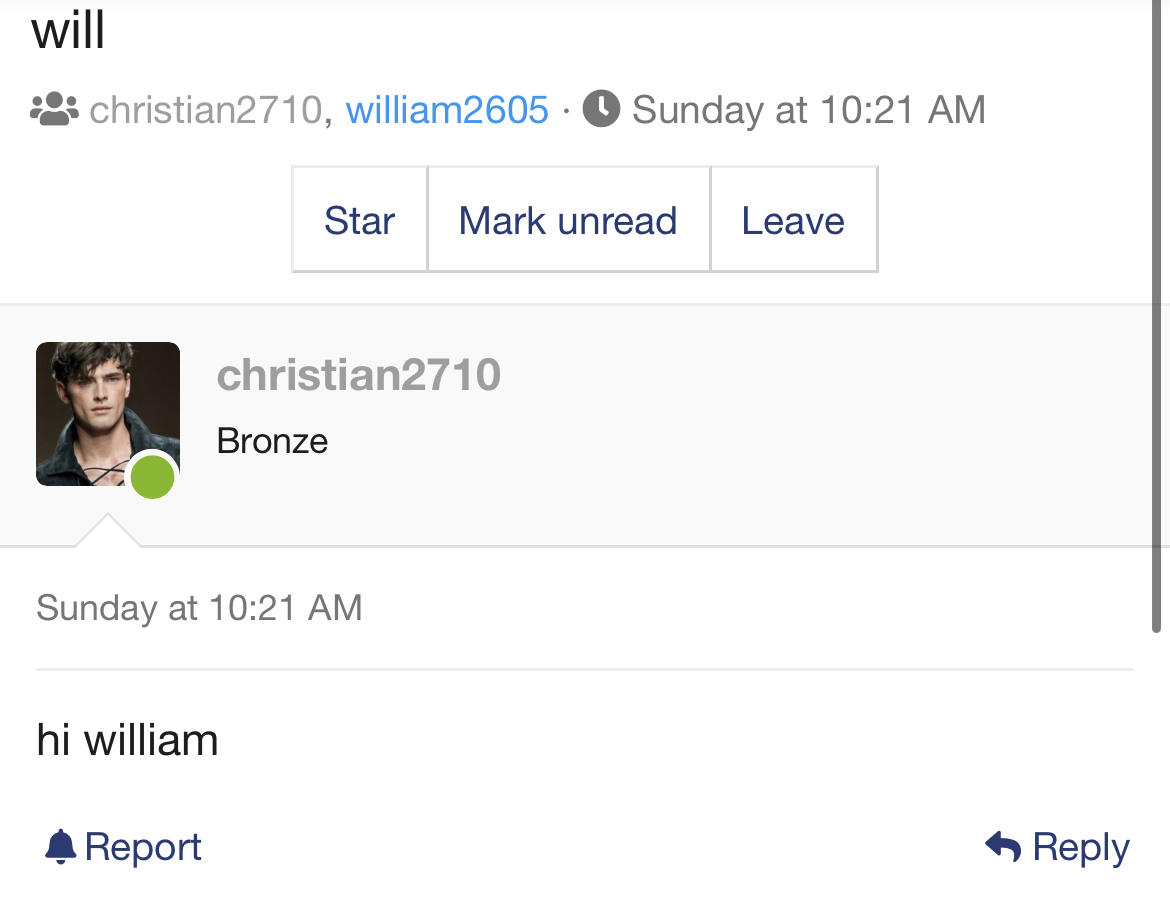Image resolution: width=1170 pixels, height=912 pixels.
Task: Reply to christian2710's message
Action: point(1057,847)
